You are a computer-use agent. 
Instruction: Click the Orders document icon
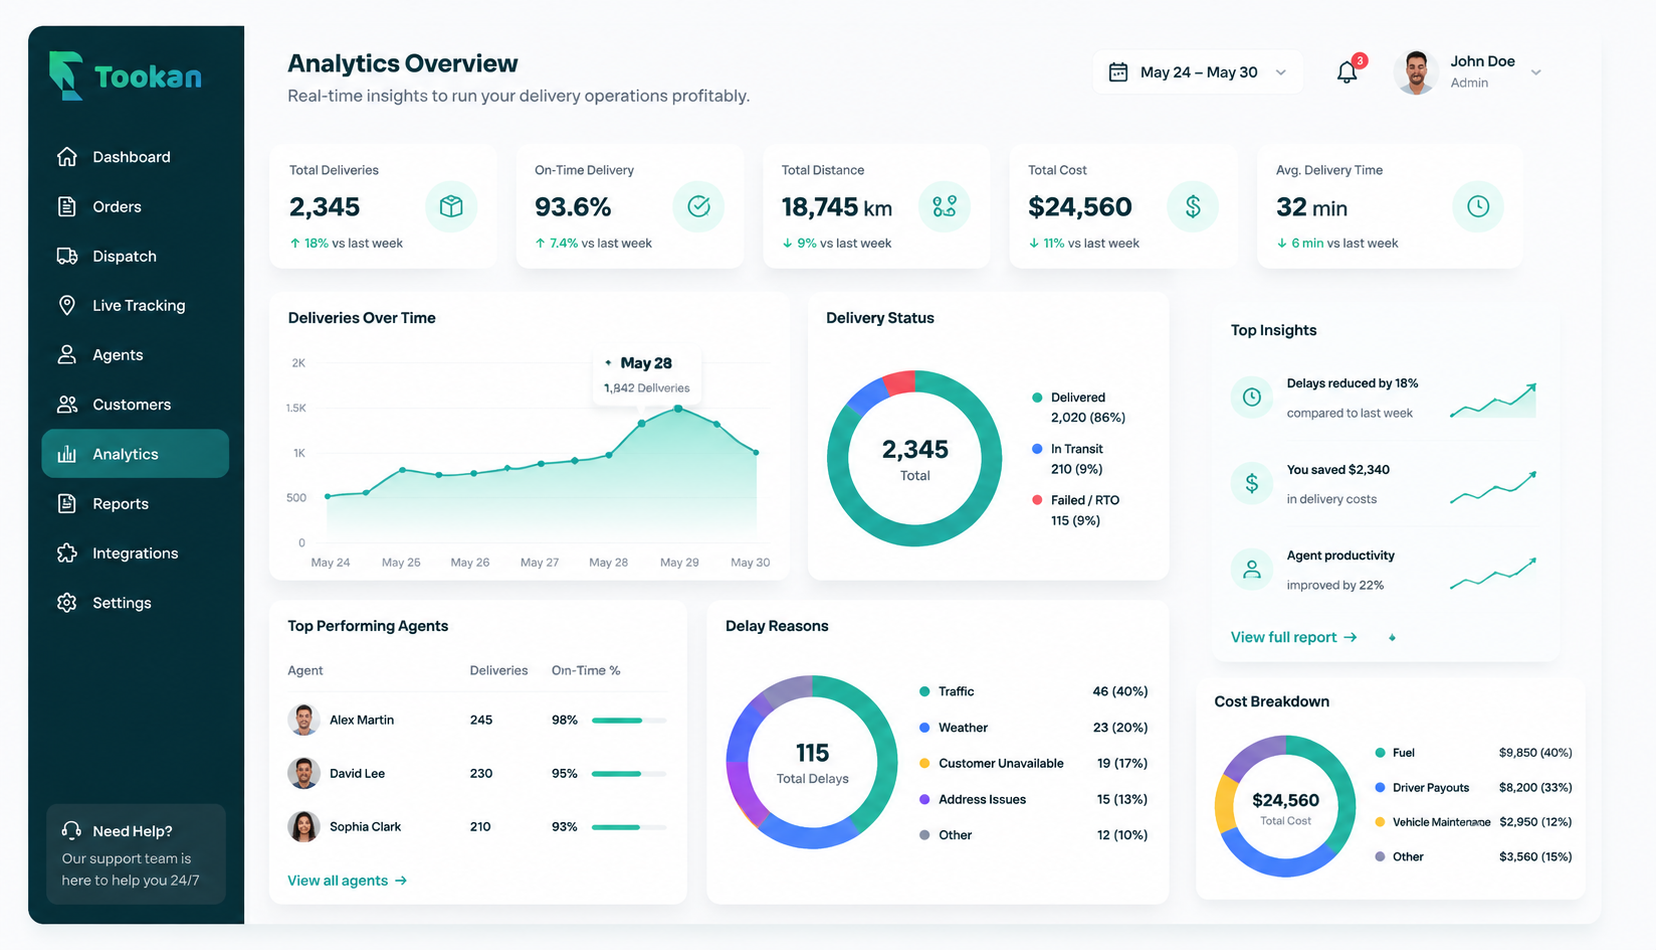[67, 207]
